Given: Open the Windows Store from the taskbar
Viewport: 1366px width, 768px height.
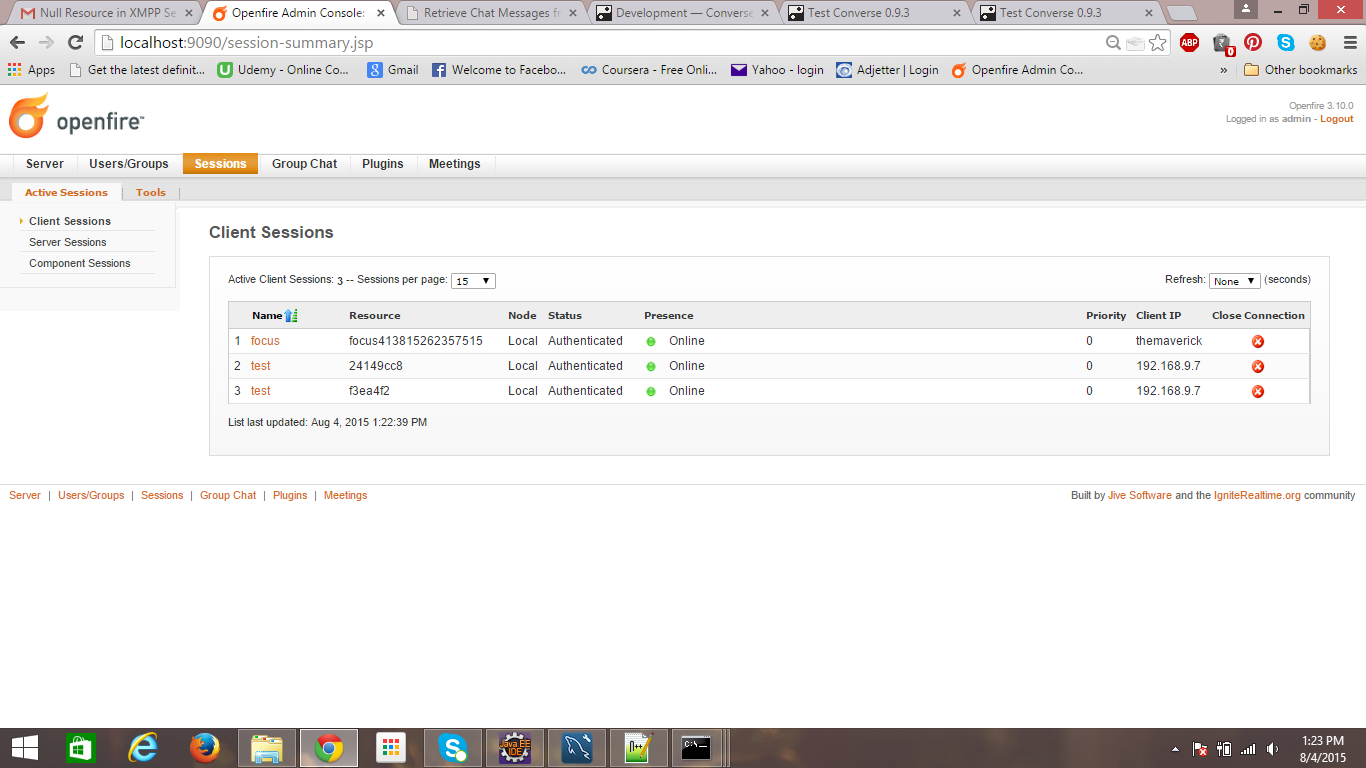Looking at the screenshot, I should [81, 747].
